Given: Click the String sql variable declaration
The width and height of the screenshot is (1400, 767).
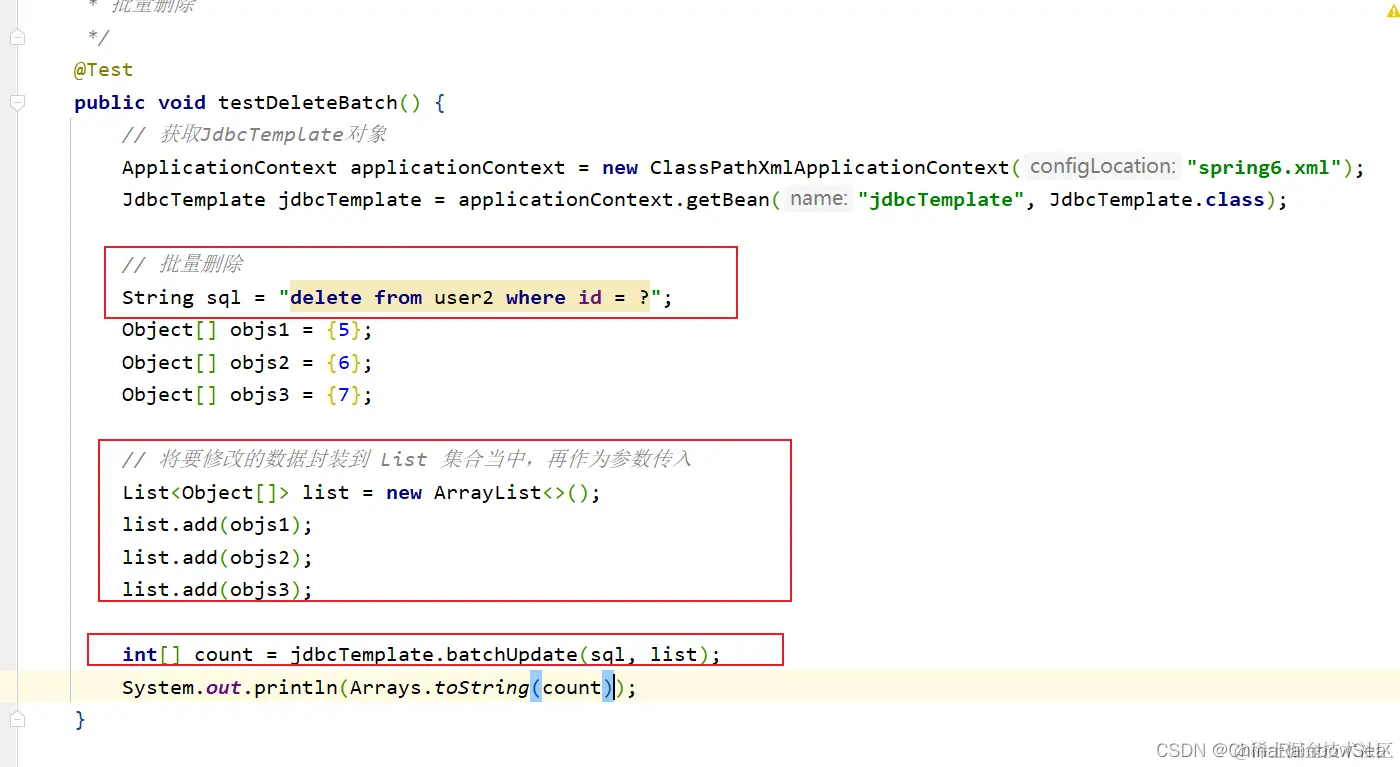Looking at the screenshot, I should [x=182, y=297].
